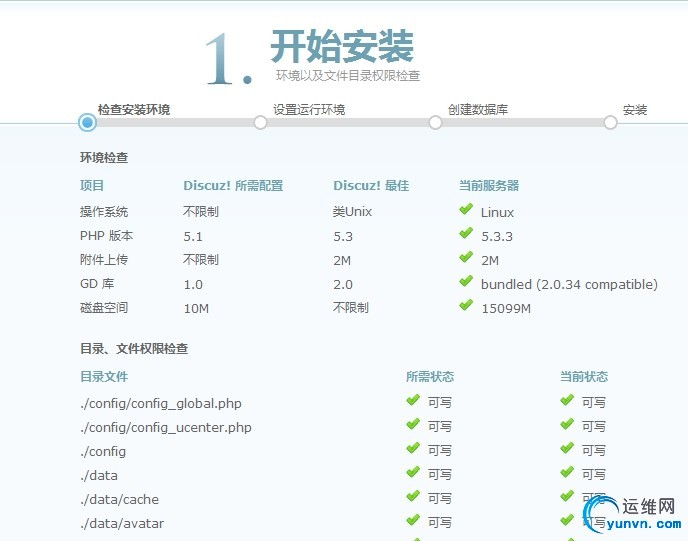Select the 安装 step circle
The image size is (688, 541).
pos(610,122)
